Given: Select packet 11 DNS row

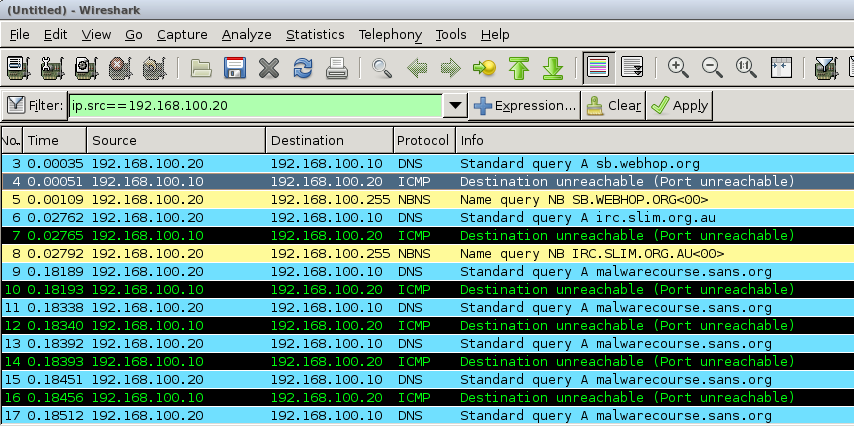Looking at the screenshot, I should click(428, 307).
